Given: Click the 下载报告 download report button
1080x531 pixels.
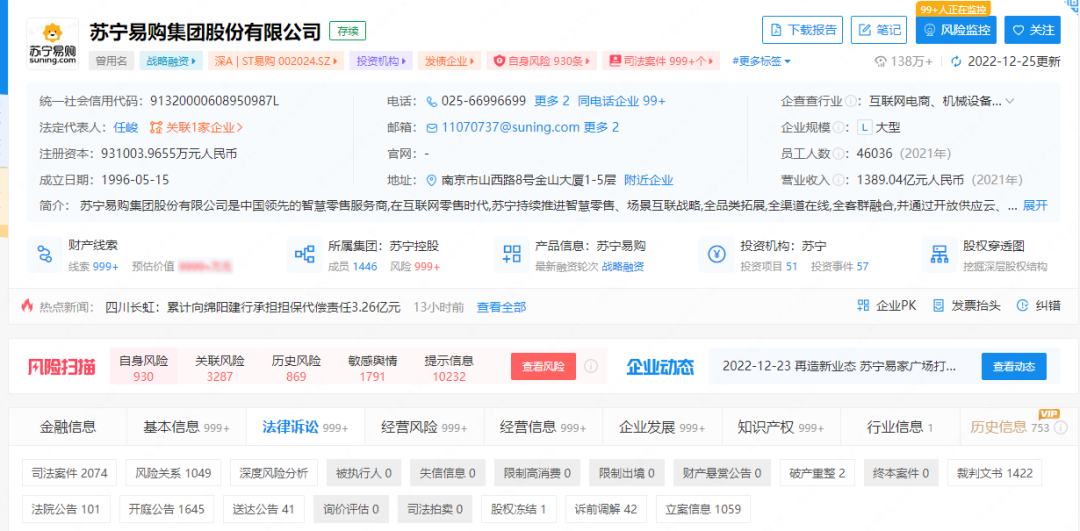Looking at the screenshot, I should 802,30.
